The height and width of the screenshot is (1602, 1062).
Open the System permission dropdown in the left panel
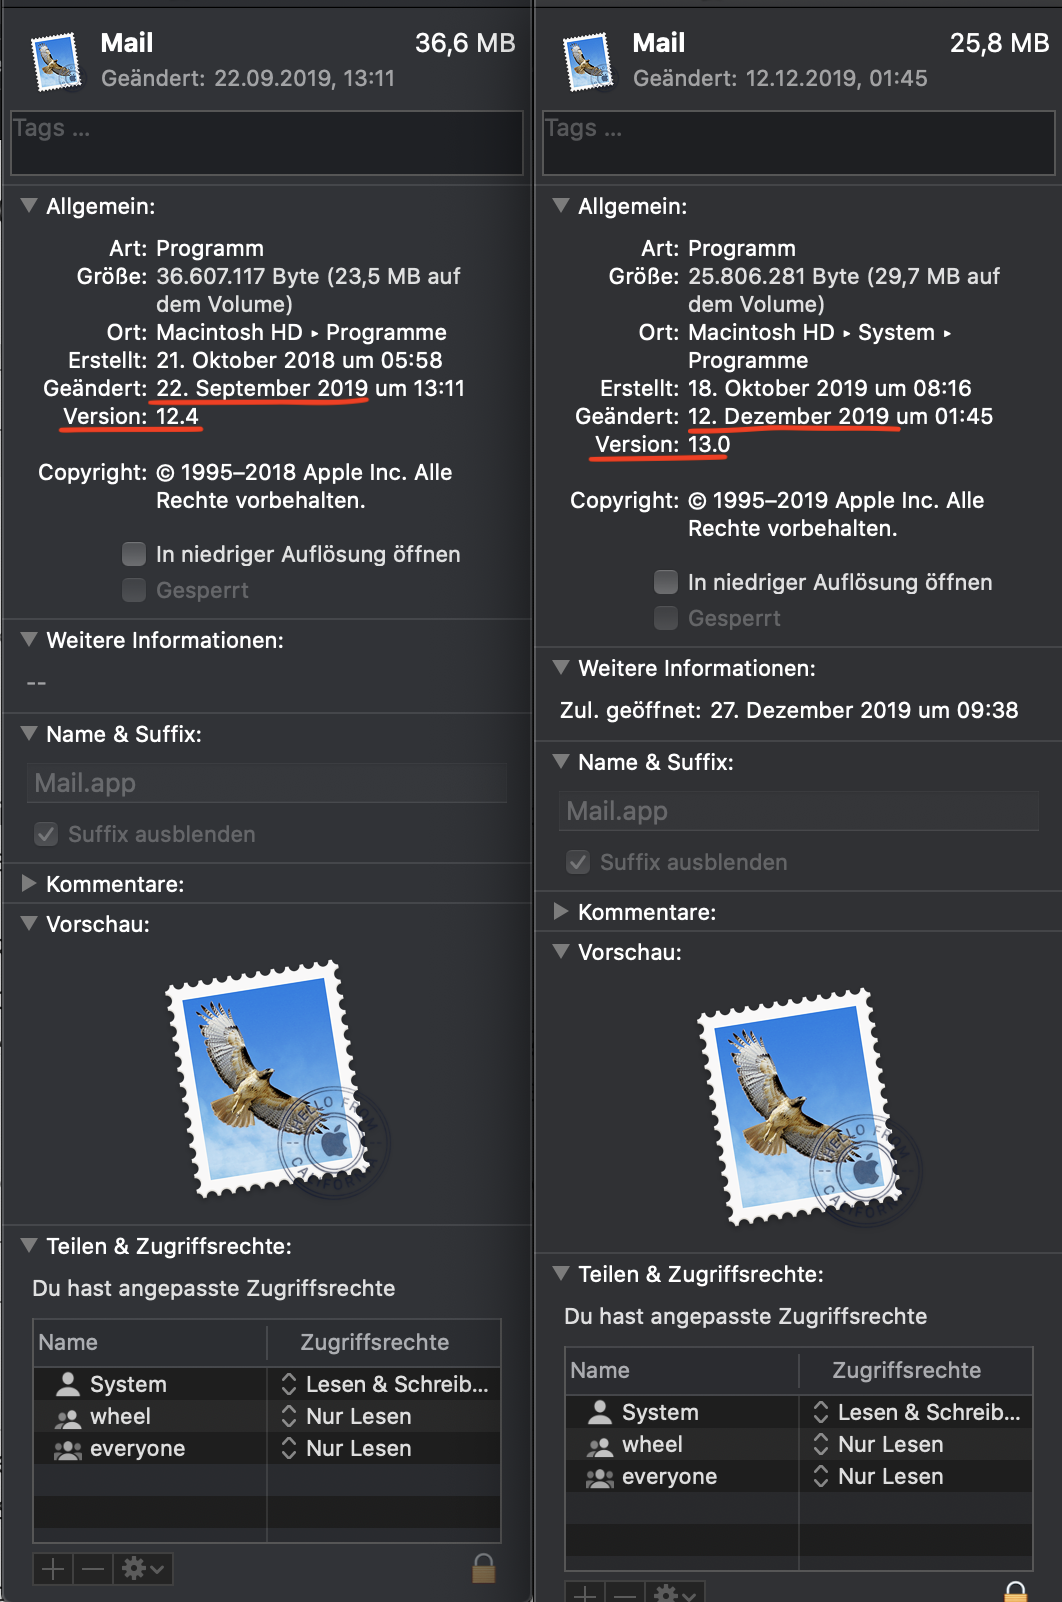pyautogui.click(x=385, y=1384)
